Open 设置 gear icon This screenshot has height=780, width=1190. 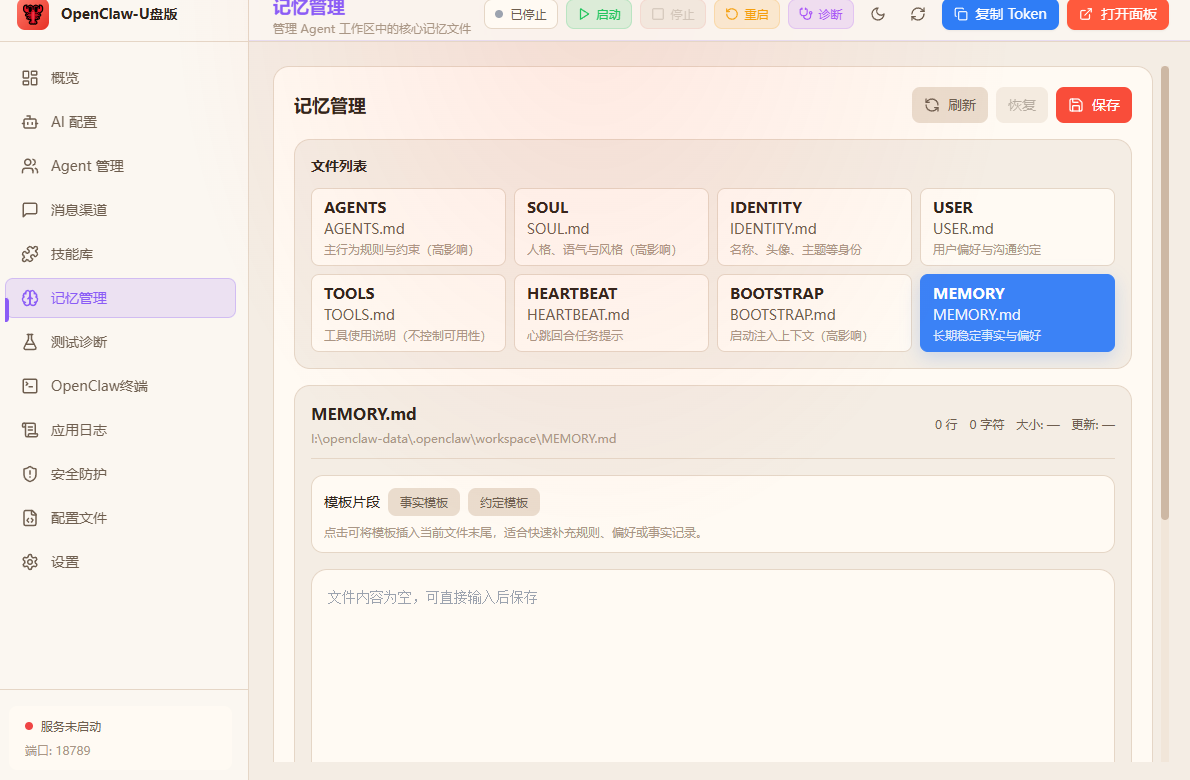[30, 562]
